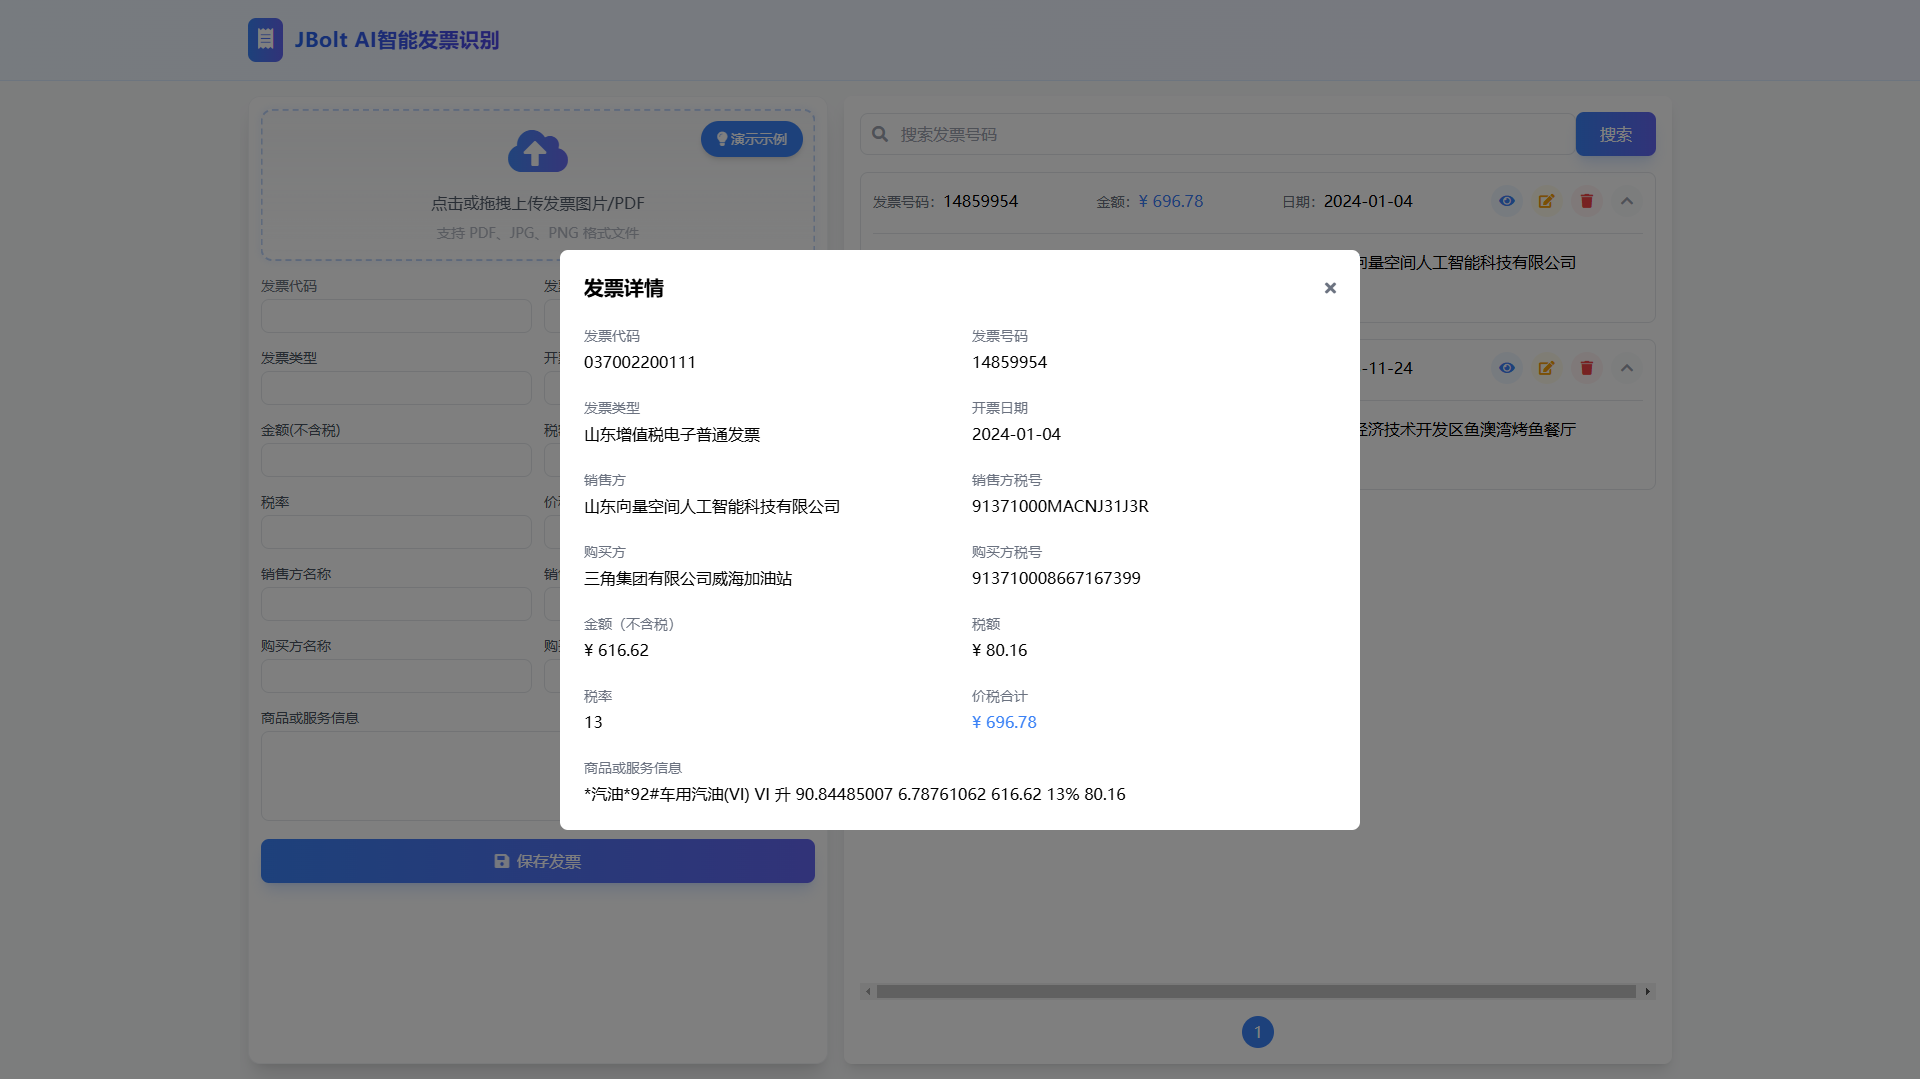Edit invoice 14859954 with the pencil icon
This screenshot has width=1920, height=1079.
point(1546,201)
